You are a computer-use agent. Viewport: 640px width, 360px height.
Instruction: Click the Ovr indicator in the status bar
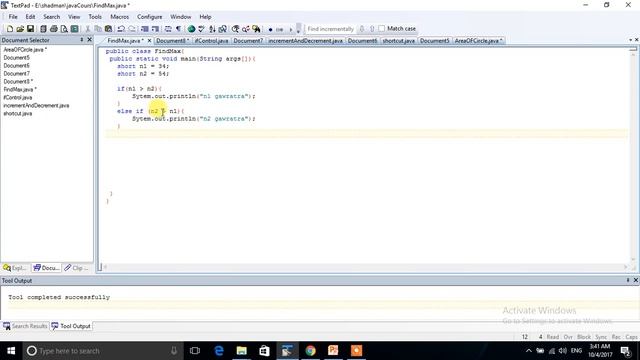click(x=568, y=337)
